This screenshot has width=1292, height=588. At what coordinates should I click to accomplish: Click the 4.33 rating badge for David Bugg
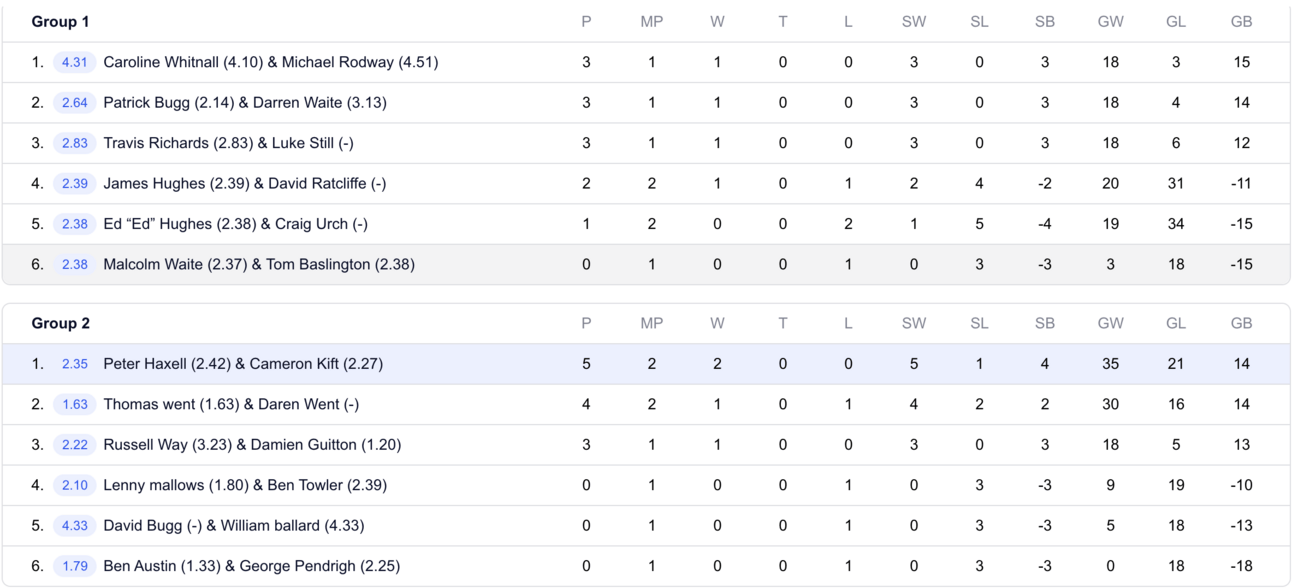pos(74,526)
